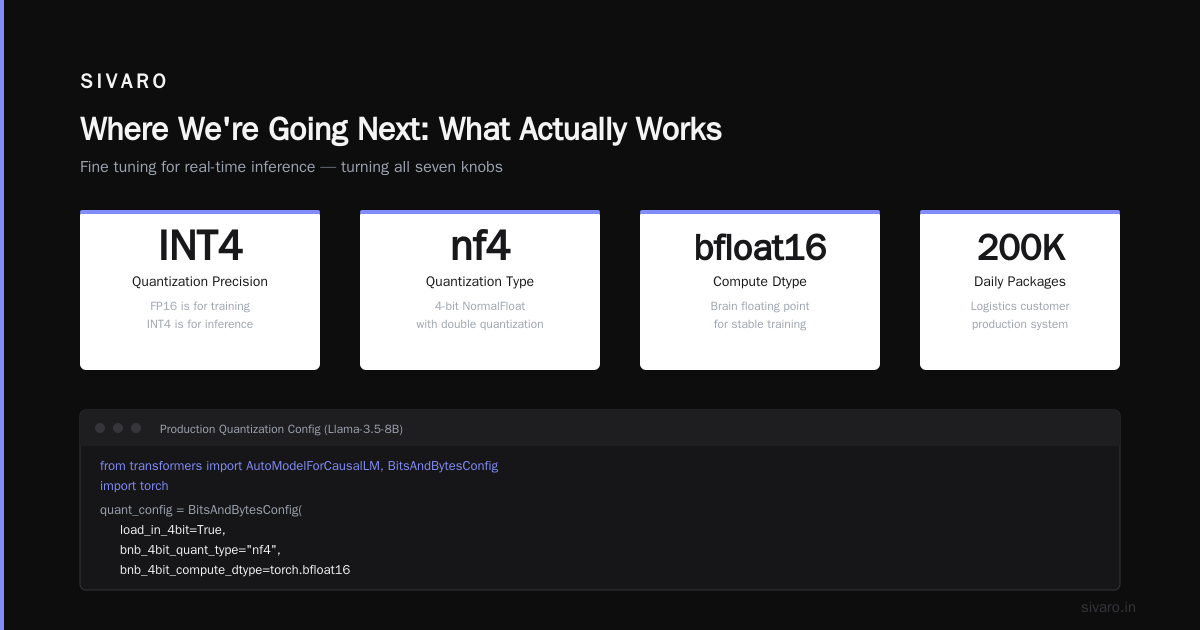Viewport: 1200px width, 630px height.
Task: Click the bnb_4bit_compute_dtype line
Action: 235,570
